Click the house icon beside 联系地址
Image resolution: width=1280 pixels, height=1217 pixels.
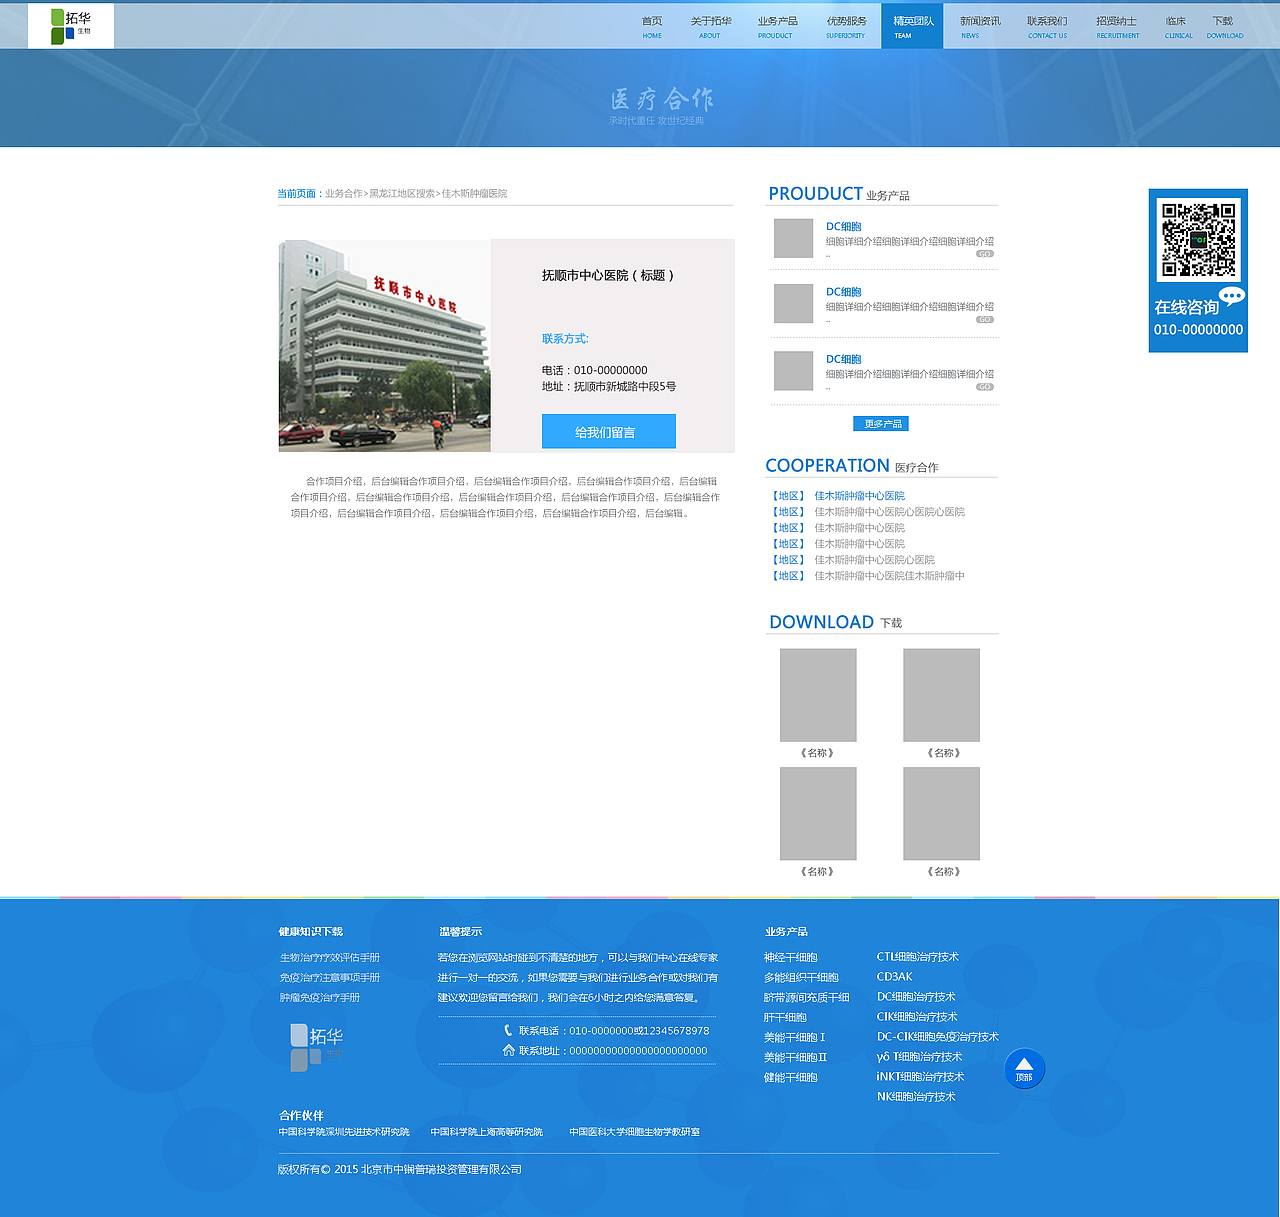508,1050
